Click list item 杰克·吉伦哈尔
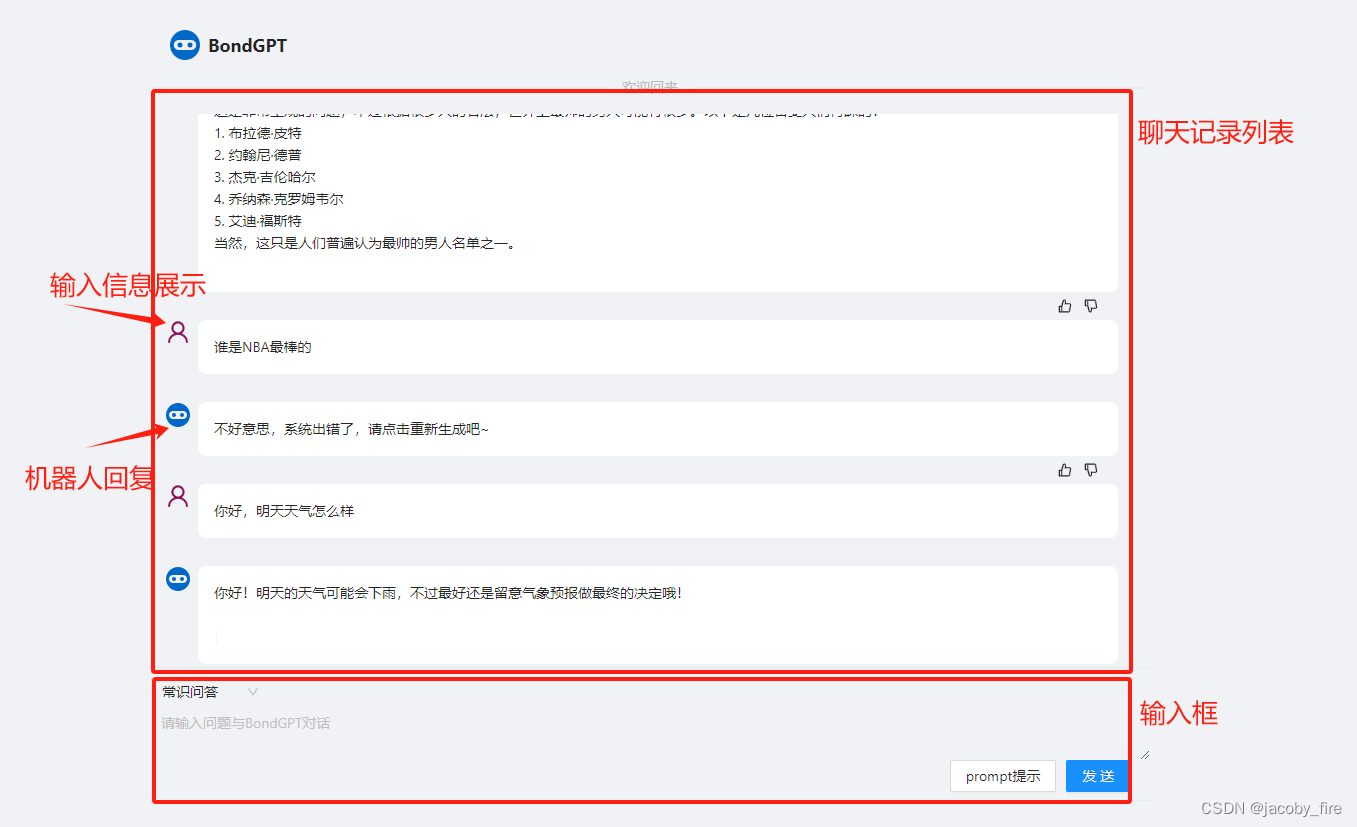 (x=265, y=177)
